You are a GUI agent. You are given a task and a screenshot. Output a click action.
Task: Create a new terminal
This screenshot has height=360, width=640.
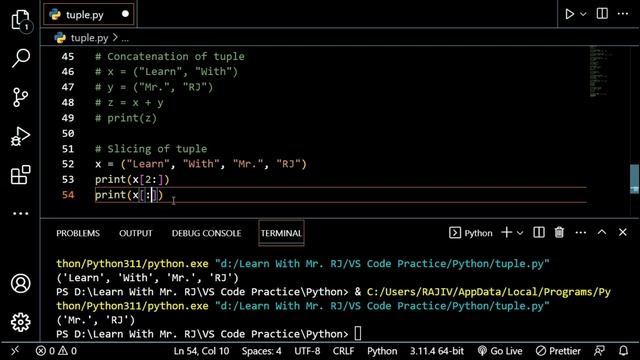507,233
